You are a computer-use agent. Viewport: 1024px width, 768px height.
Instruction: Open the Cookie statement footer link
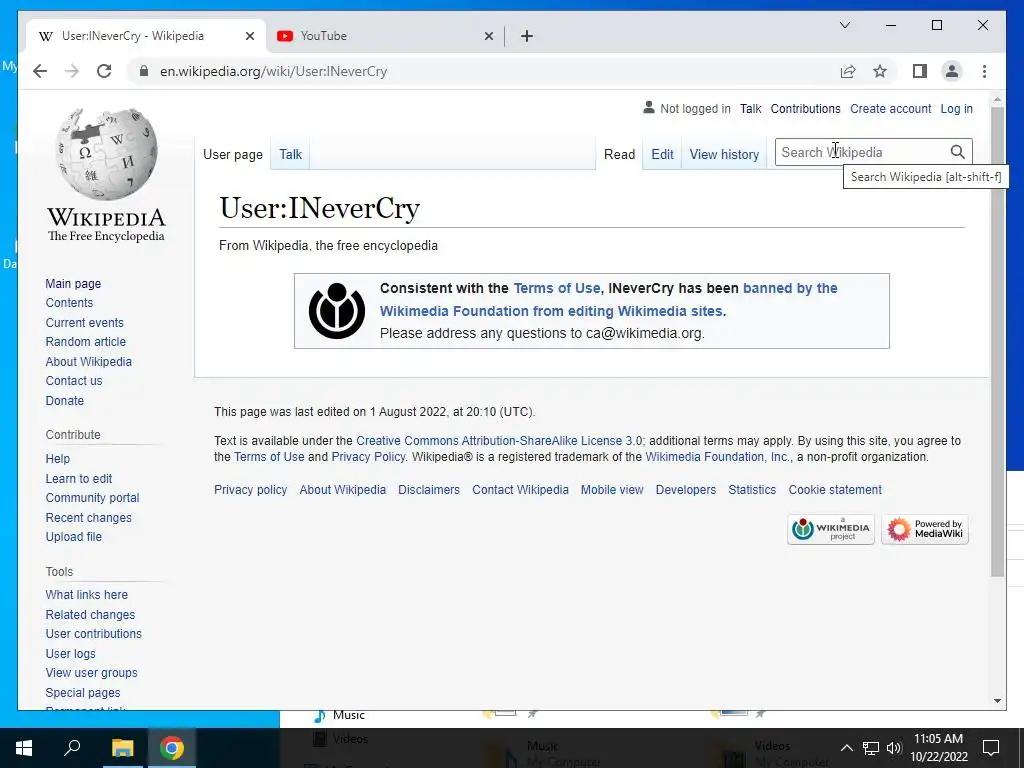[x=835, y=490]
